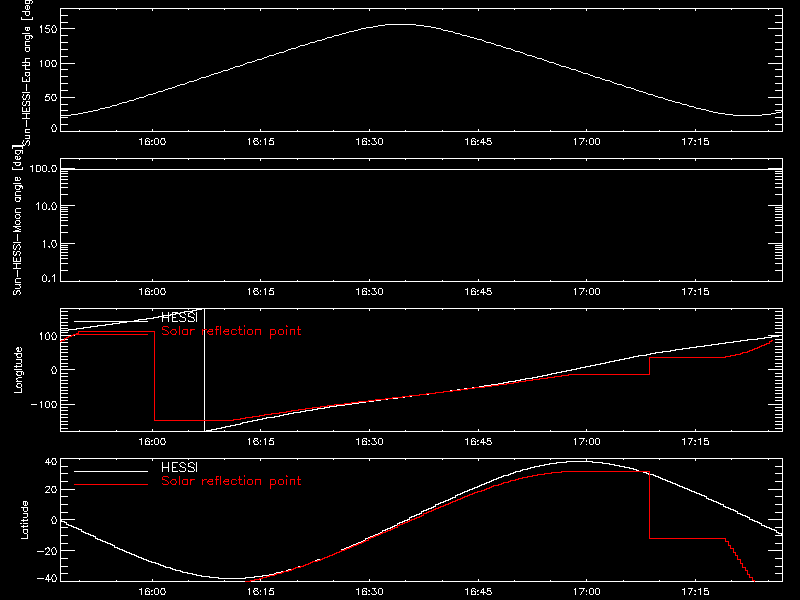Click the 40 tick on the Latitude axis
Image resolution: width=800 pixels, height=600 pixels.
(x=51, y=462)
